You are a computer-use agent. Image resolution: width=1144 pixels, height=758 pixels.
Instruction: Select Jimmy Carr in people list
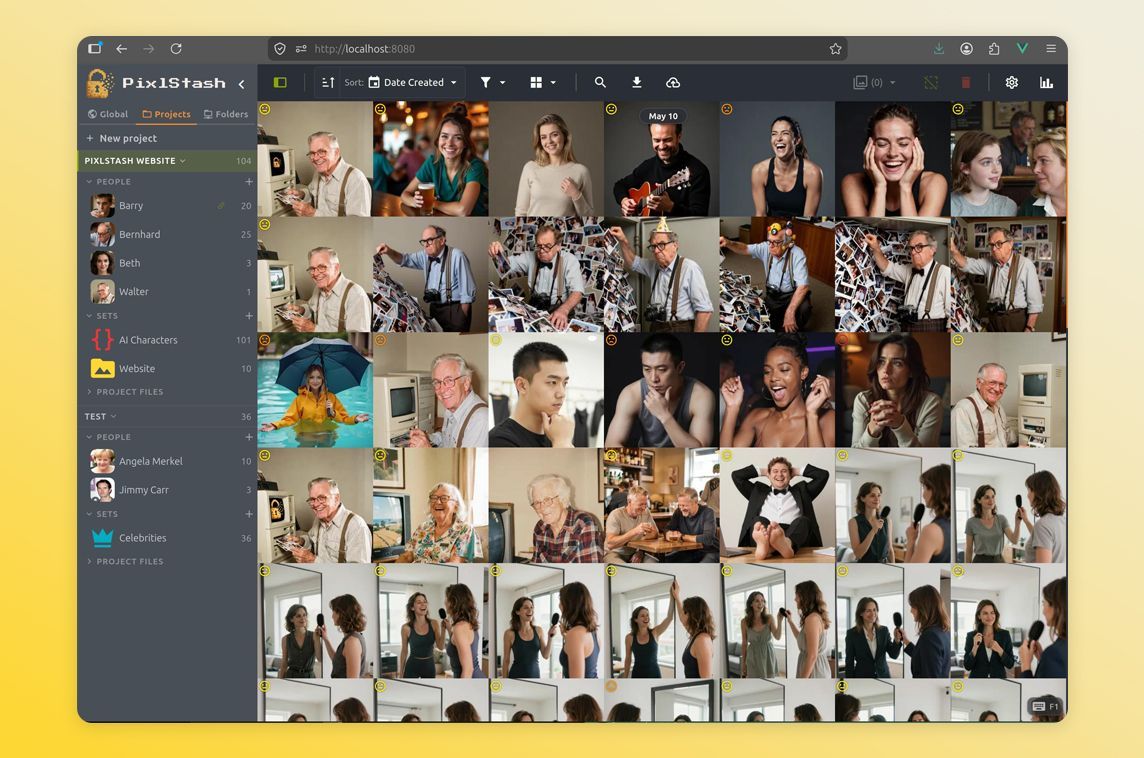click(x=167, y=490)
